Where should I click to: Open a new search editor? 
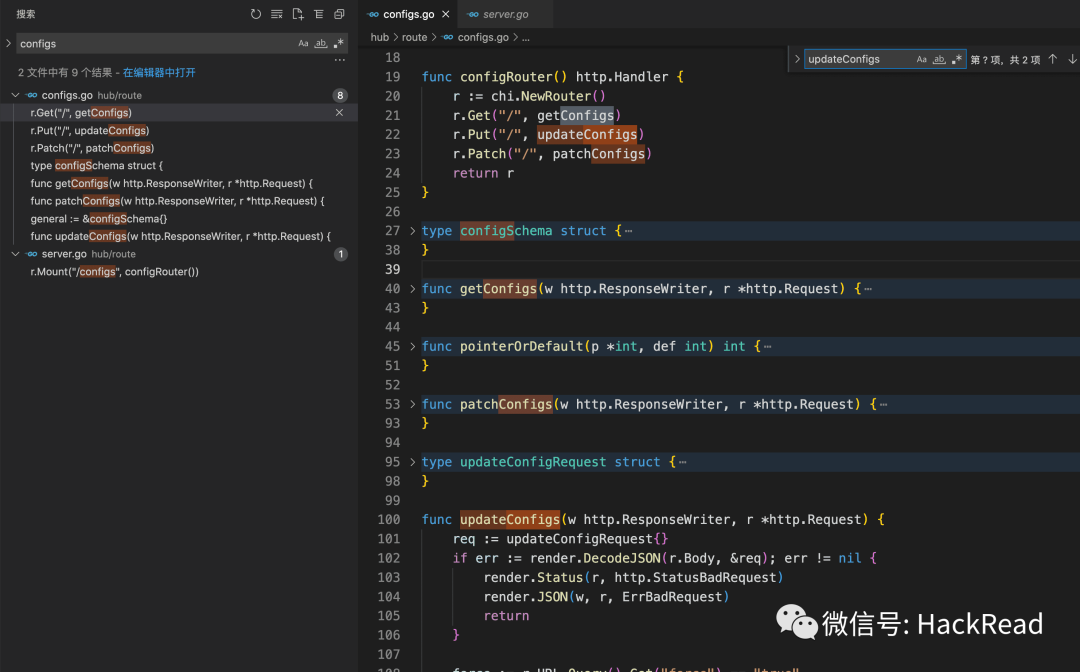click(298, 14)
